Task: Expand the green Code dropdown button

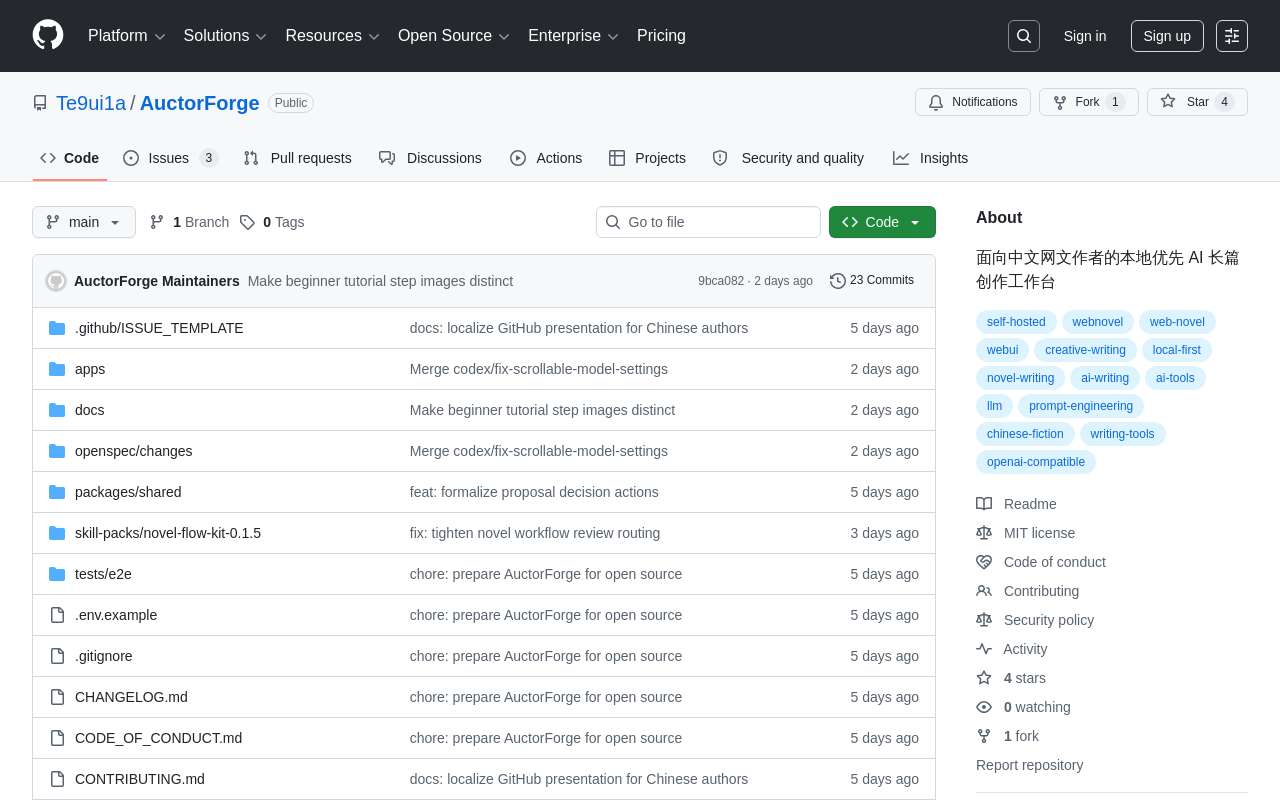Action: click(882, 222)
